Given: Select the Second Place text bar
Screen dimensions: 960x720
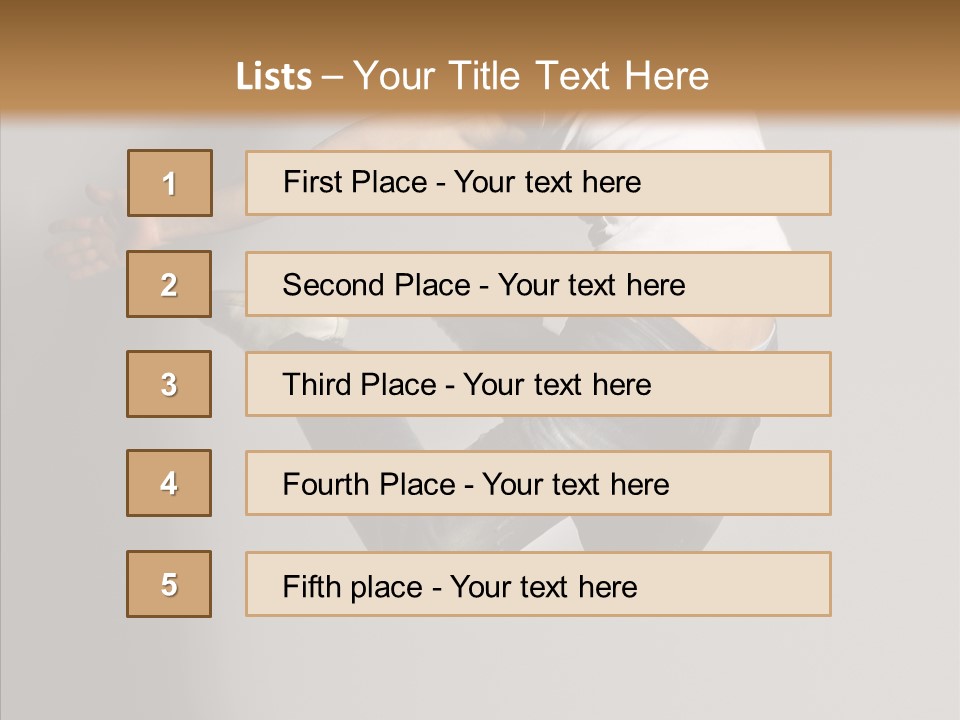Looking at the screenshot, I should [x=538, y=284].
